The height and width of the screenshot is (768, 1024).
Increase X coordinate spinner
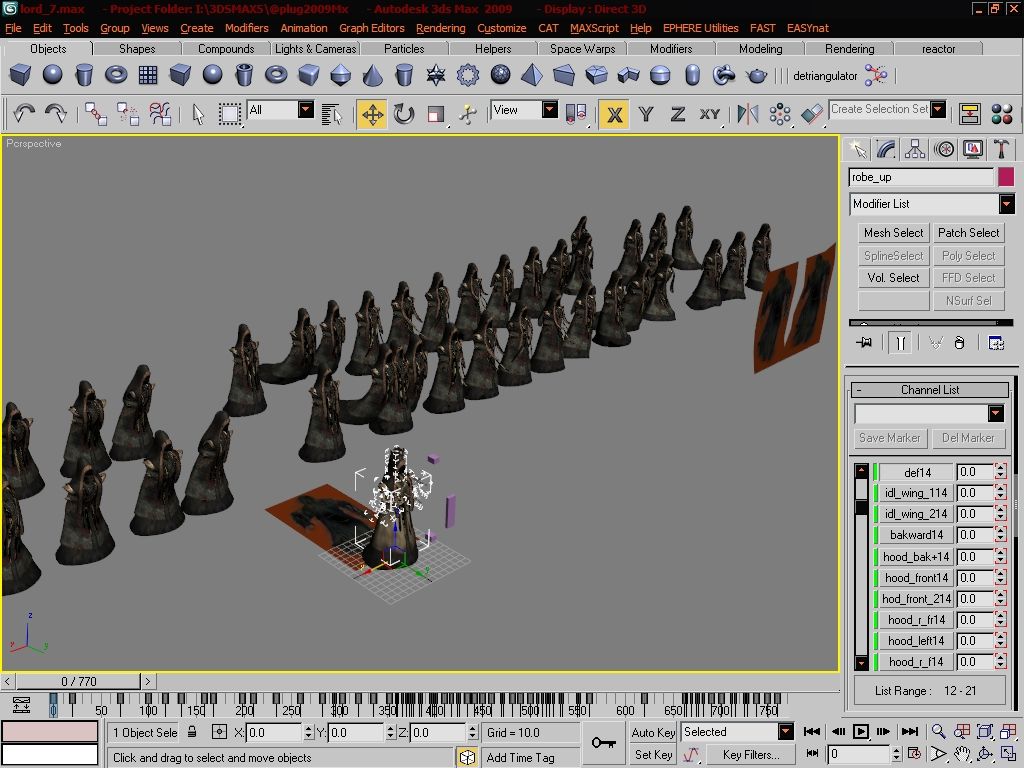pos(308,728)
